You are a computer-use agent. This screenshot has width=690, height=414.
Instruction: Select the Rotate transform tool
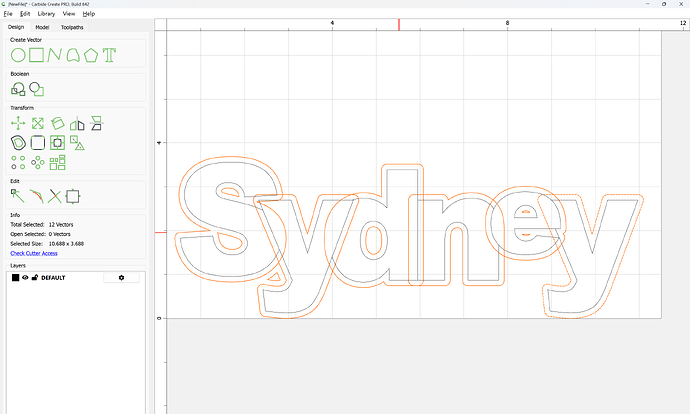coord(57,123)
